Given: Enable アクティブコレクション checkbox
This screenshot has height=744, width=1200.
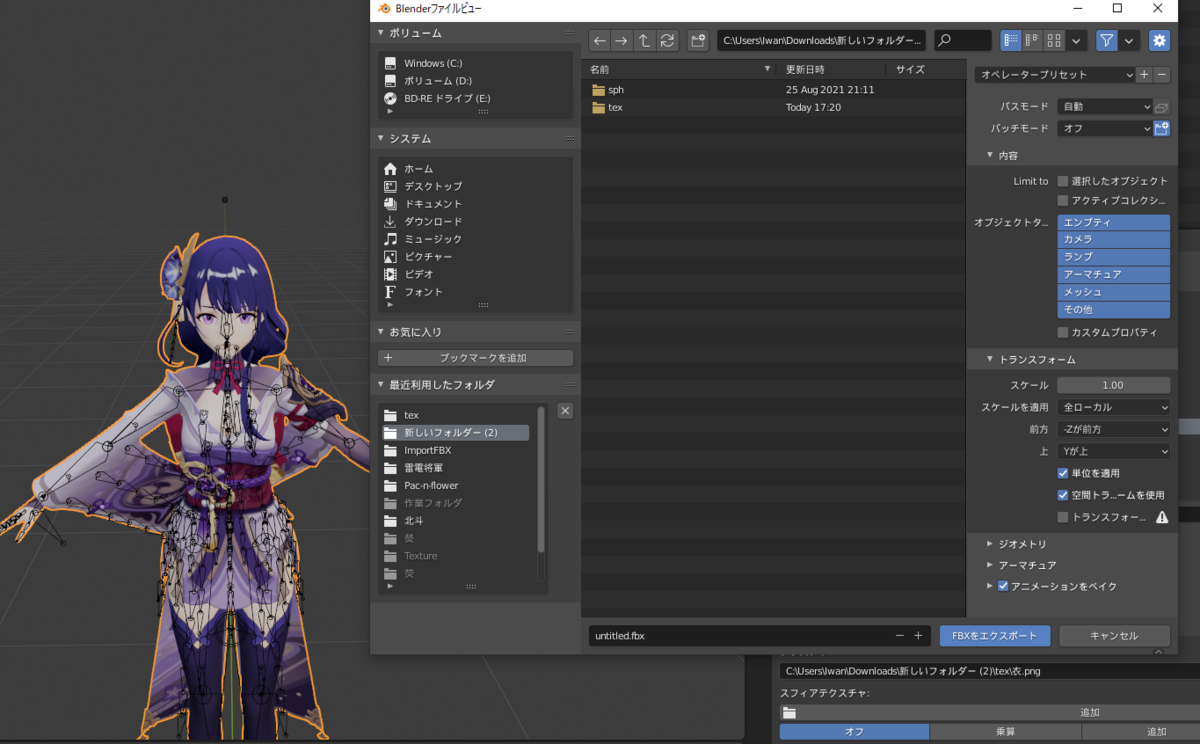Looking at the screenshot, I should pyautogui.click(x=1063, y=200).
